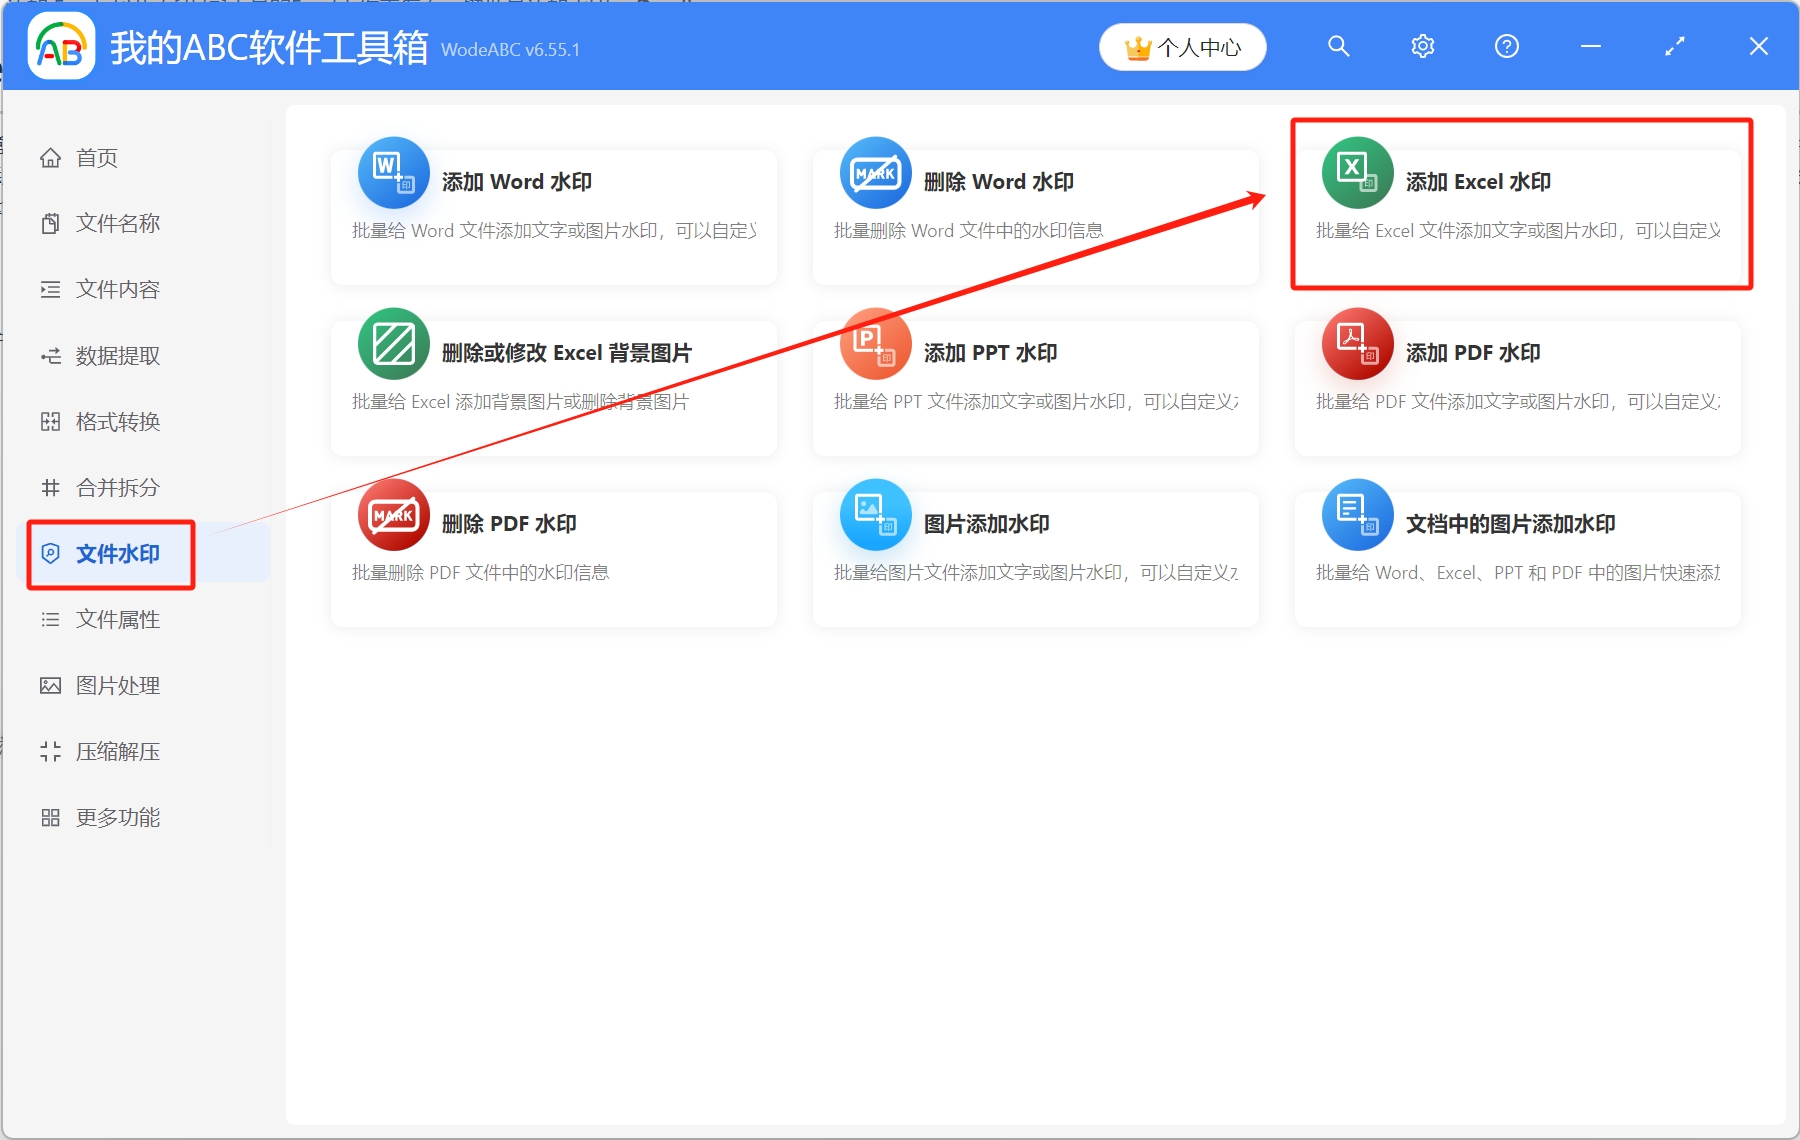Click the 删除或修改 Excel 背景图片 icon
1800x1140 pixels.
tap(392, 343)
